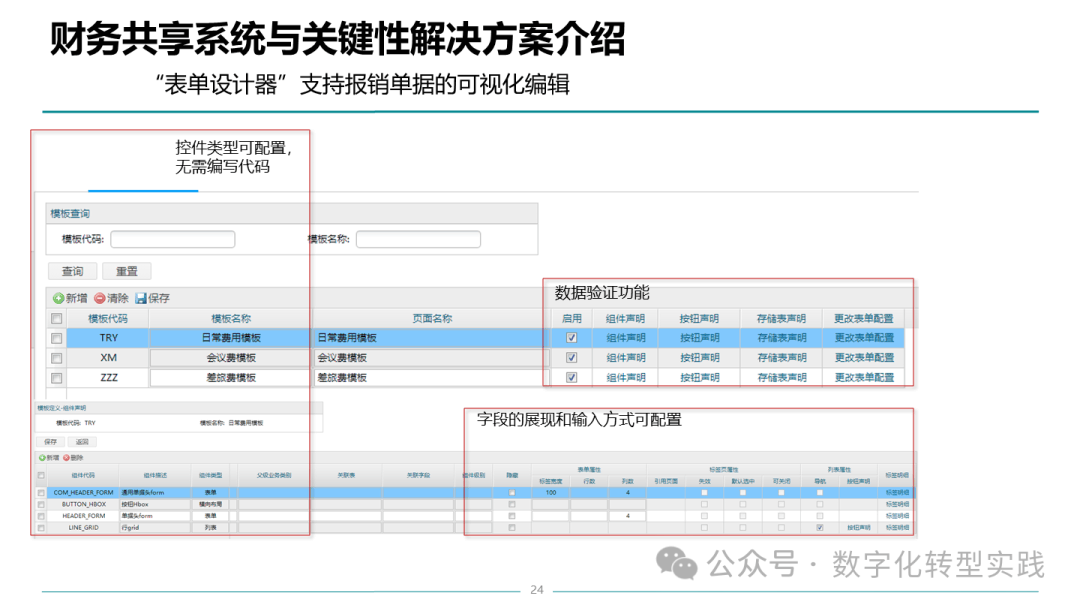Select the 会议费模板 cell in 模板名称 column
The image size is (1080, 608).
pyautogui.click(x=231, y=358)
